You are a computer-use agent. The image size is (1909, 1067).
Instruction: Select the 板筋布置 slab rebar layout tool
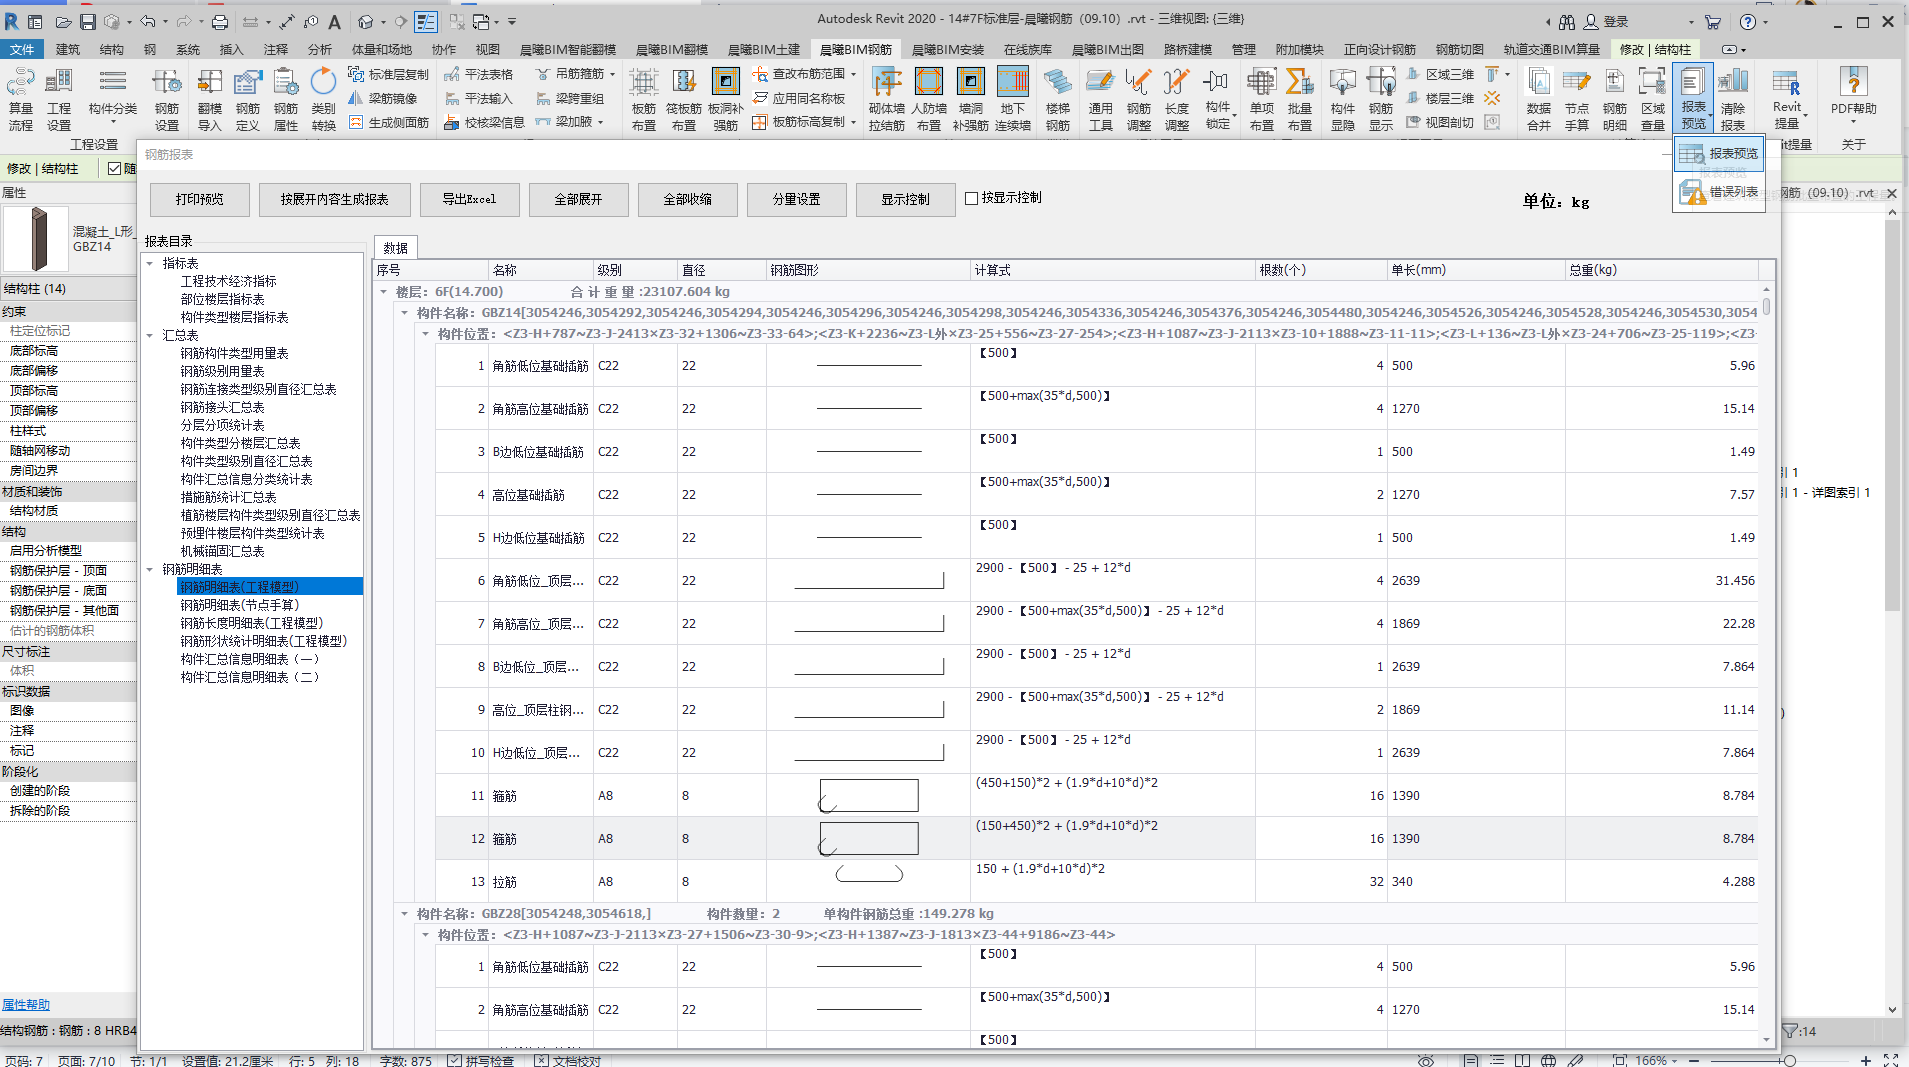pyautogui.click(x=643, y=99)
